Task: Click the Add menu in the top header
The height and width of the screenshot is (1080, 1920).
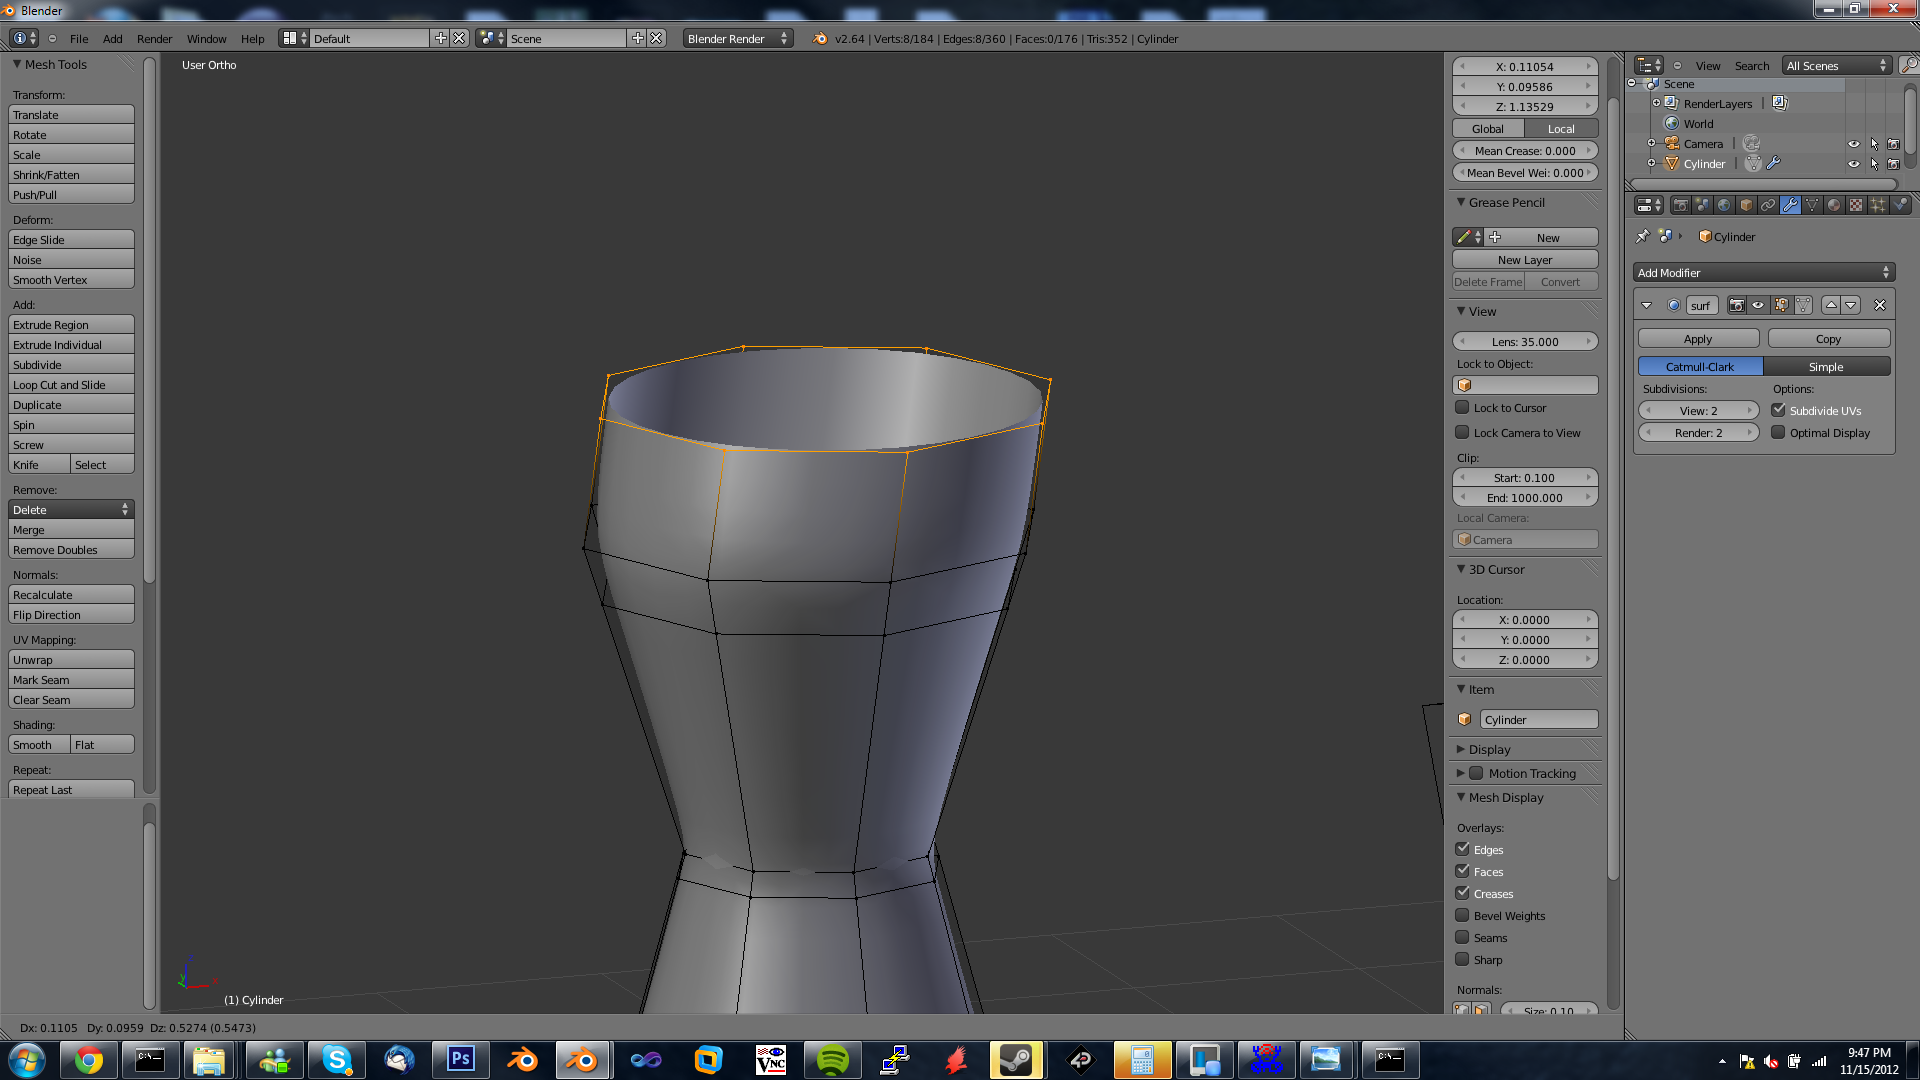Action: click(112, 39)
